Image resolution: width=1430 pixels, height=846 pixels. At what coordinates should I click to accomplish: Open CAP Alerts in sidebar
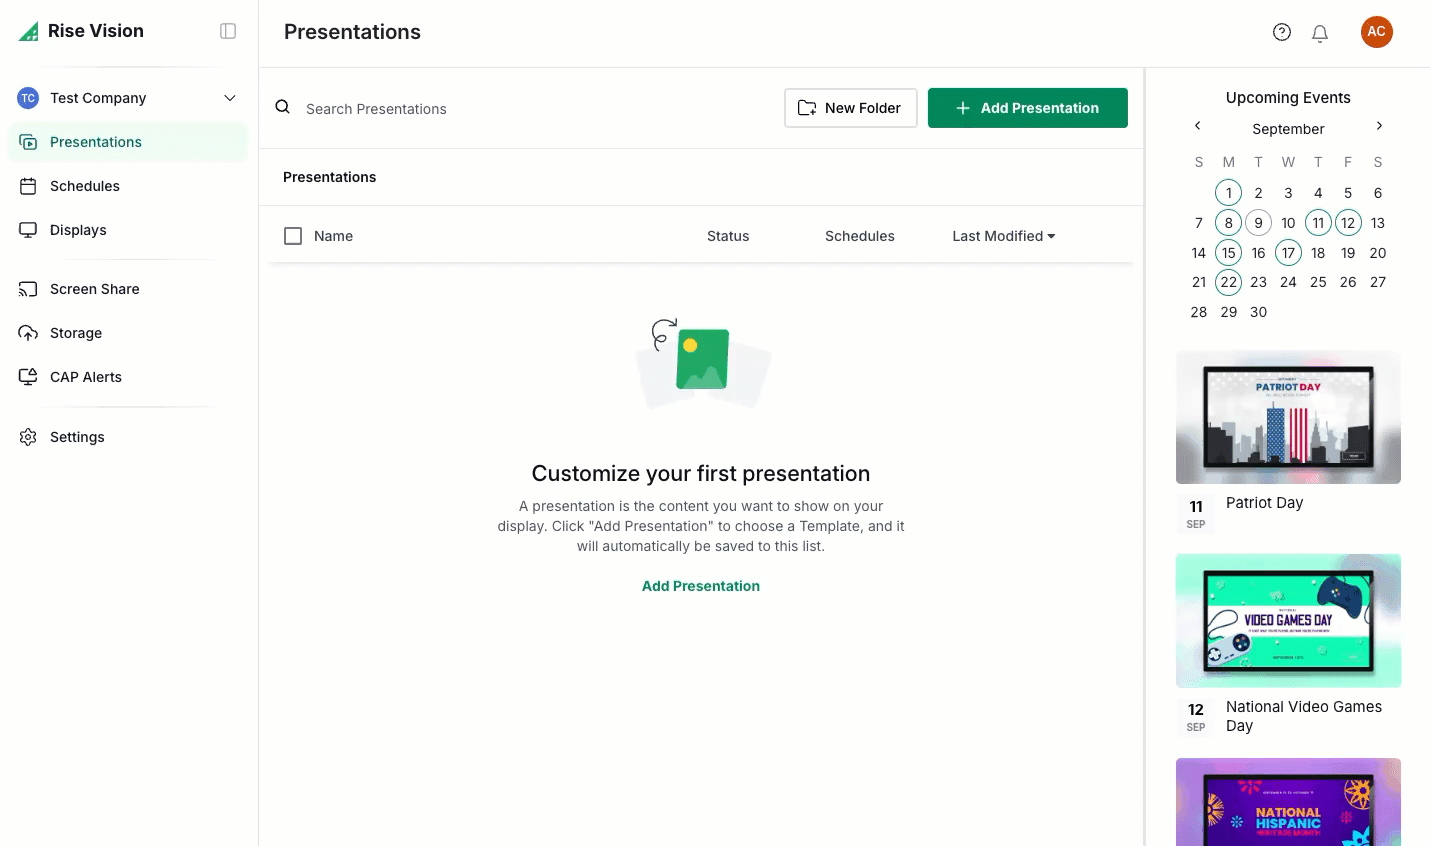(85, 377)
